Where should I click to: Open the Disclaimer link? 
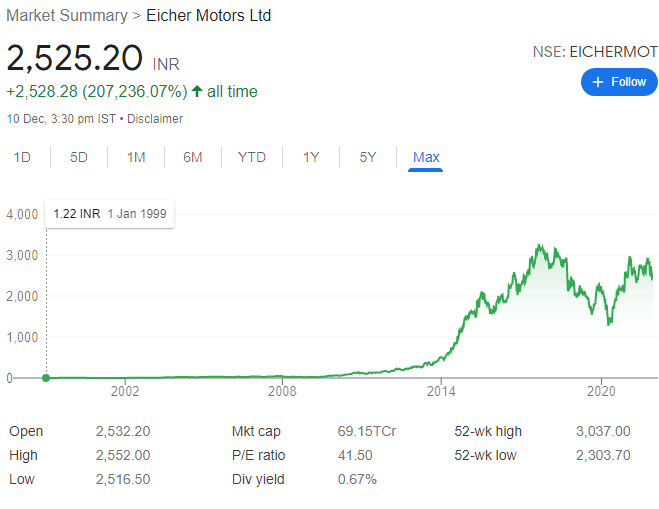[155, 119]
